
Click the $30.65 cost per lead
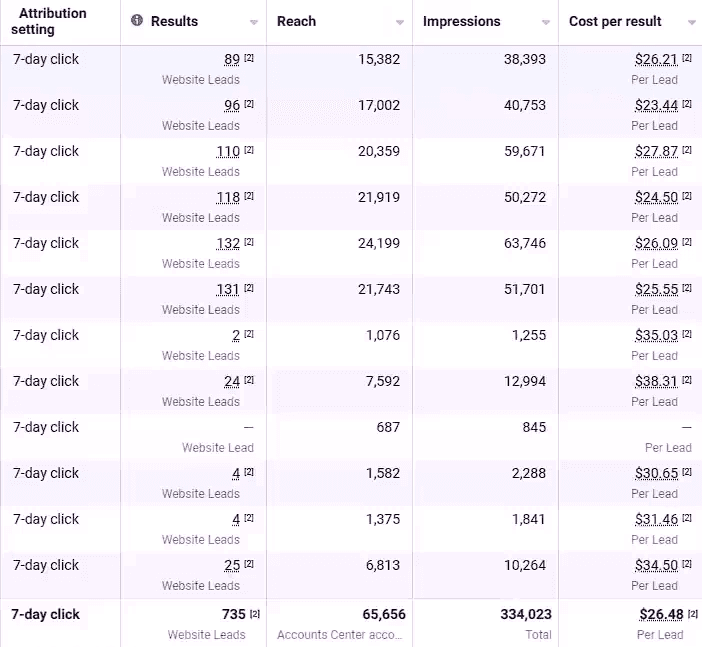pos(656,473)
